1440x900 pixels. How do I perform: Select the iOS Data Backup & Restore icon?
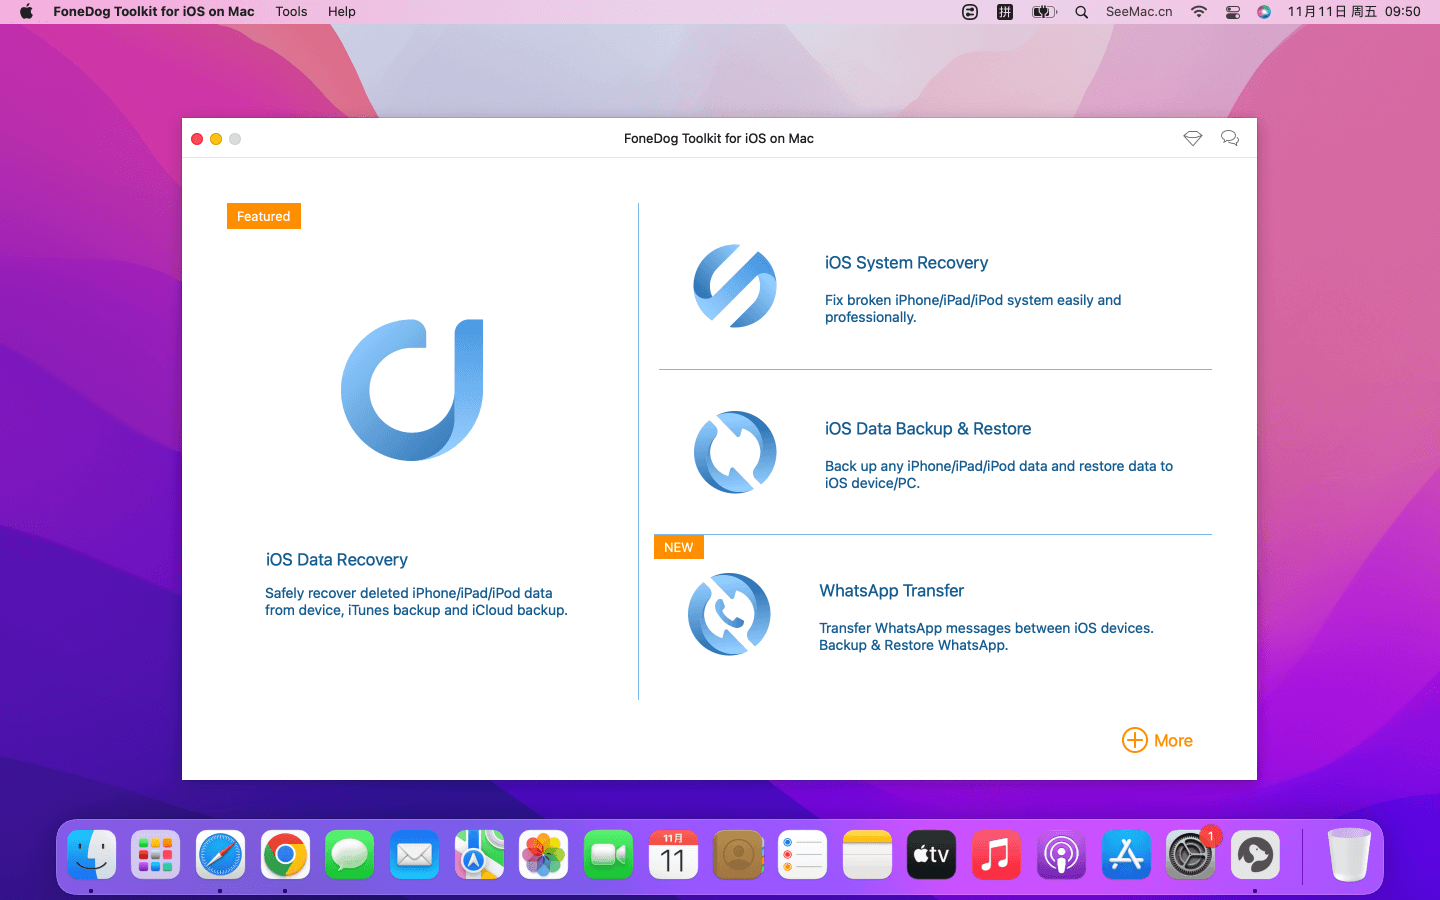point(735,452)
